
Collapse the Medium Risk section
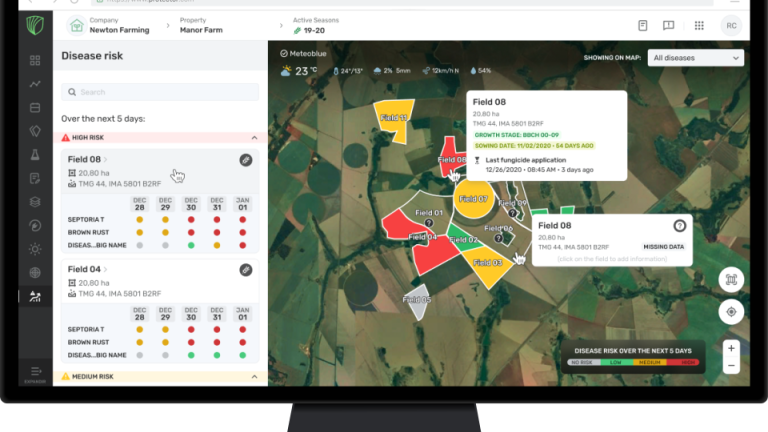[254, 377]
